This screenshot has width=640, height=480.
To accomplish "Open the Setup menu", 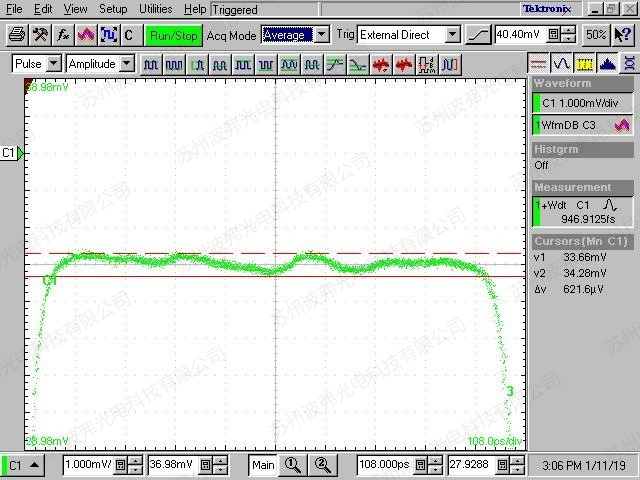I will (113, 9).
